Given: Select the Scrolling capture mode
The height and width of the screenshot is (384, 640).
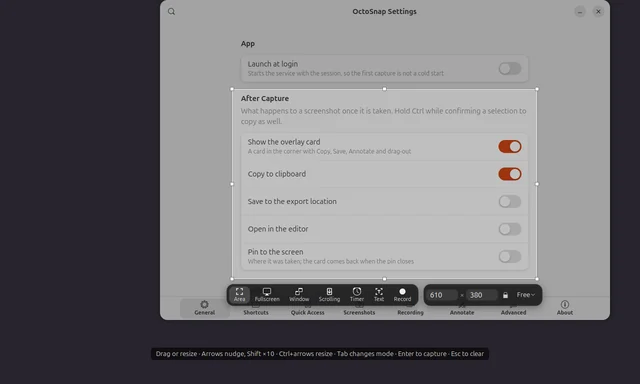Looking at the screenshot, I should [x=329, y=295].
